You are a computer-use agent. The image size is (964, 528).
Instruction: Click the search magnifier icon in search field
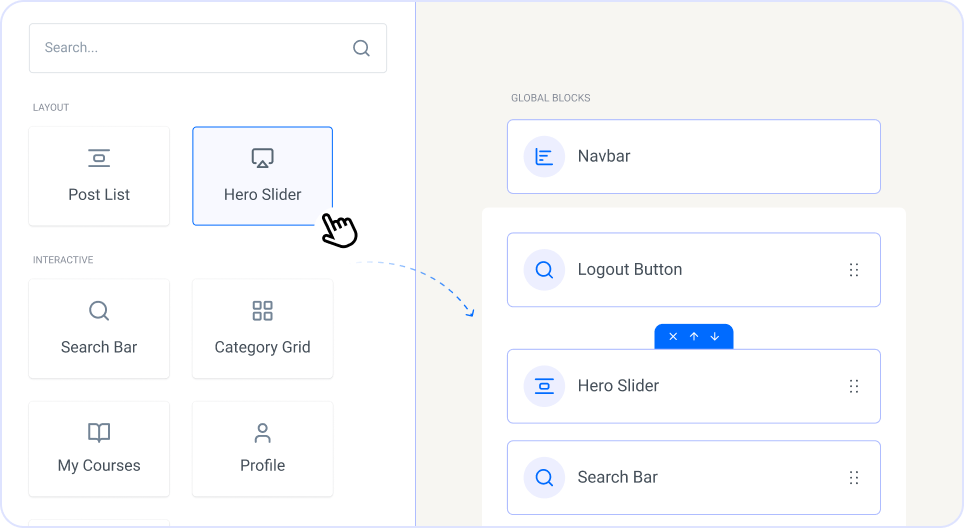click(x=362, y=48)
